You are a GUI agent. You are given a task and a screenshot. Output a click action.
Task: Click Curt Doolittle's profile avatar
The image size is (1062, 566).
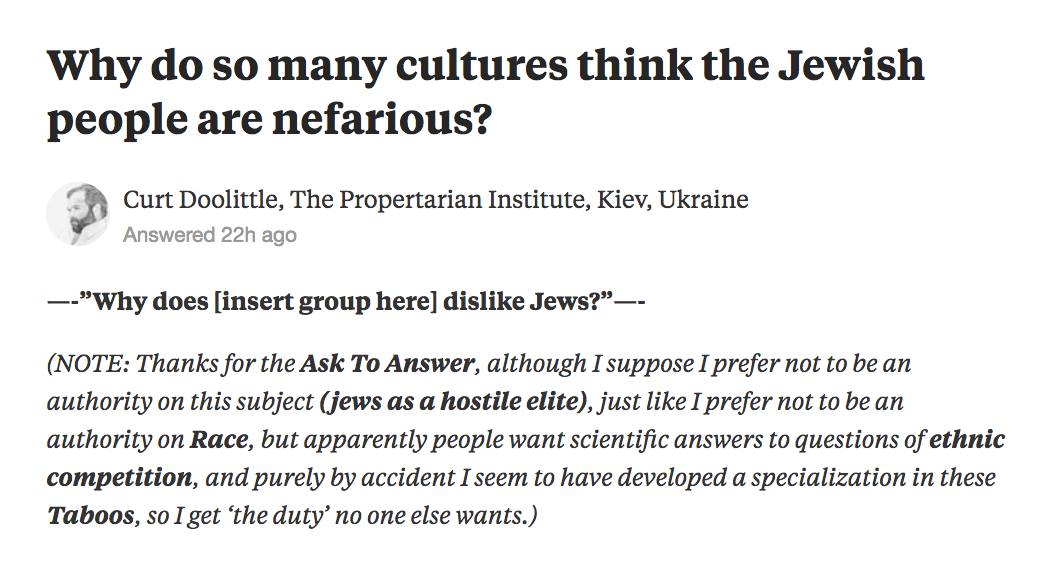pos(77,214)
